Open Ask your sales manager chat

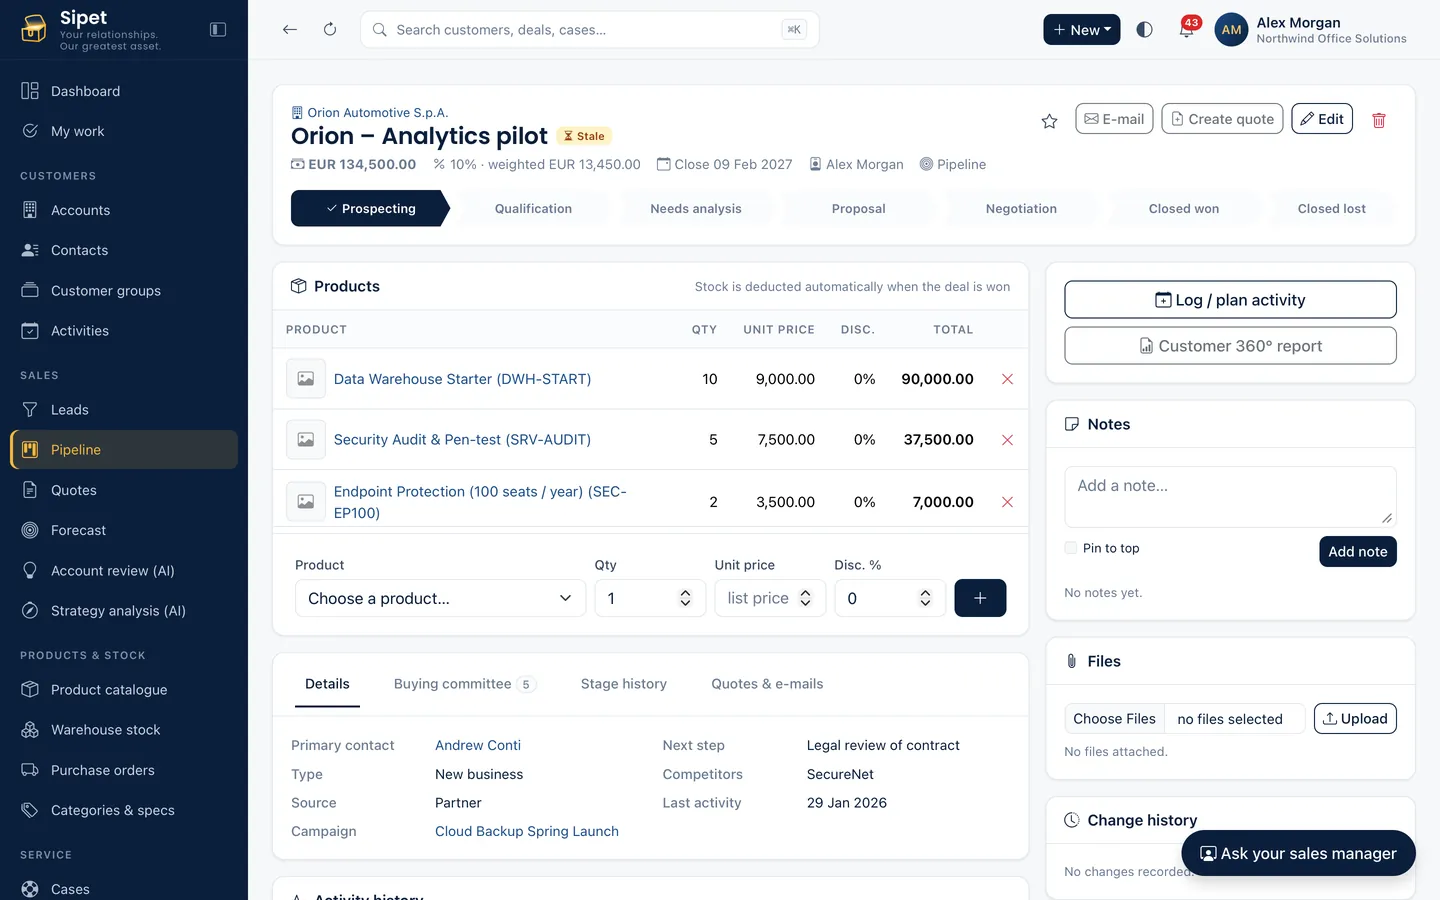(1298, 853)
